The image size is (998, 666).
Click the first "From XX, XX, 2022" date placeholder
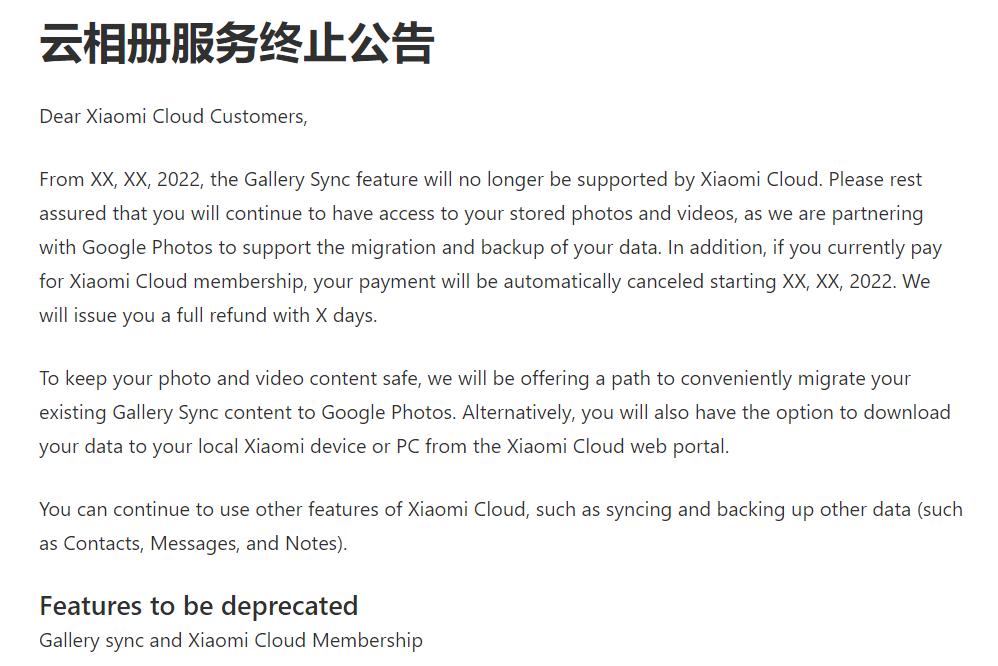pyautogui.click(x=122, y=180)
